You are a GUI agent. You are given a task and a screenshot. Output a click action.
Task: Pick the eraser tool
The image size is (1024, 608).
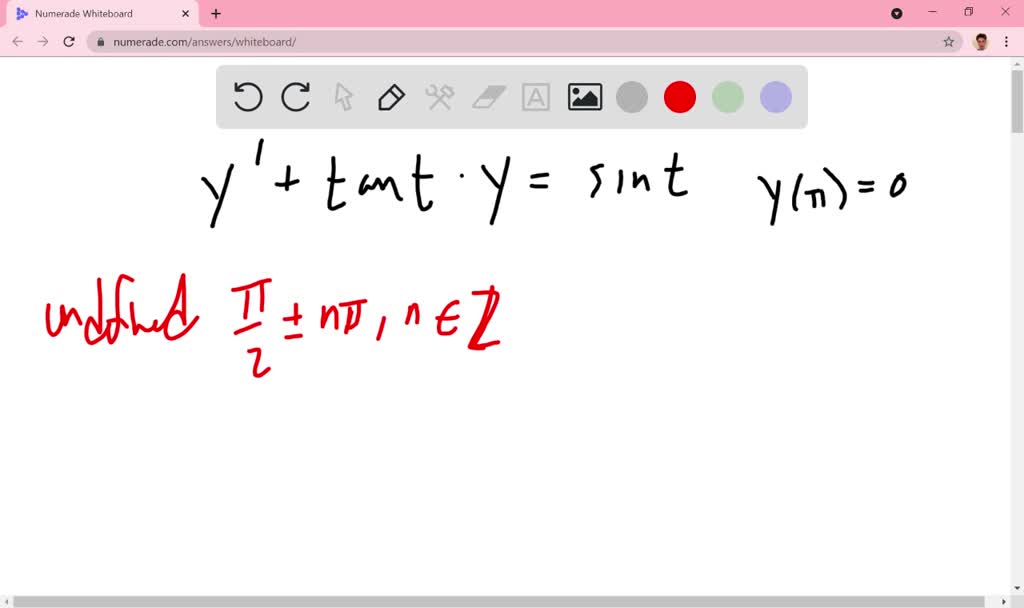coord(488,97)
